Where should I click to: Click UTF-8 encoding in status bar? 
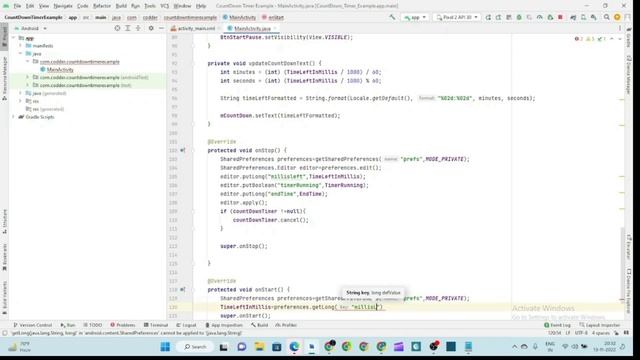[x=581, y=333]
